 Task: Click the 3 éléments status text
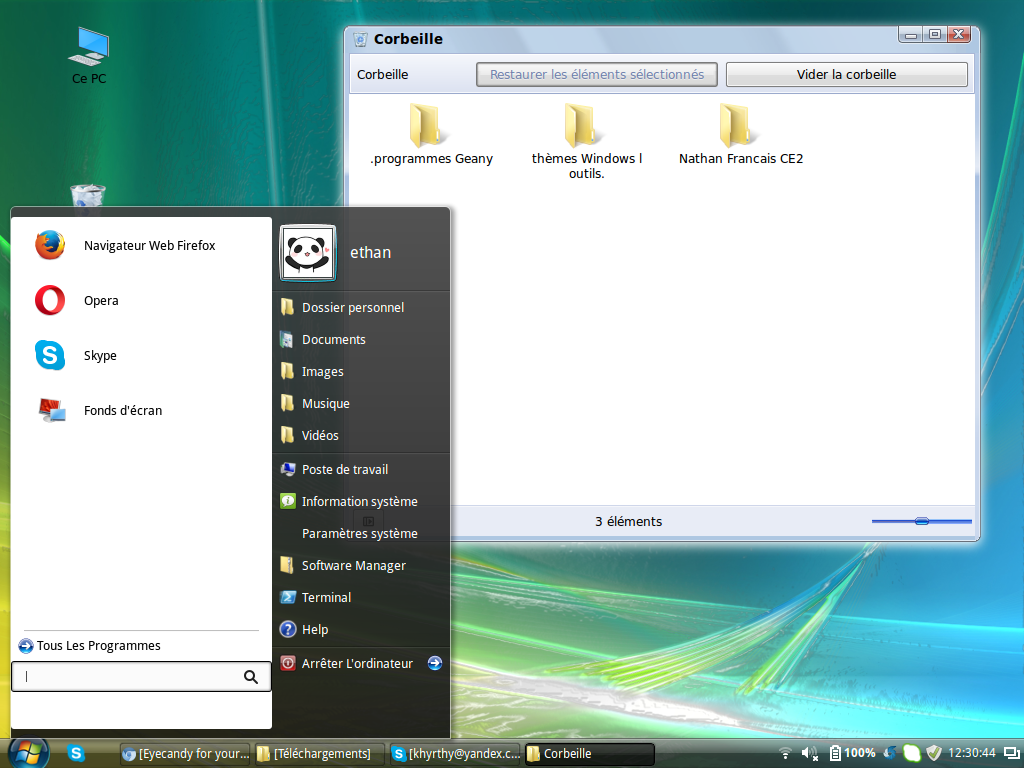tap(628, 521)
